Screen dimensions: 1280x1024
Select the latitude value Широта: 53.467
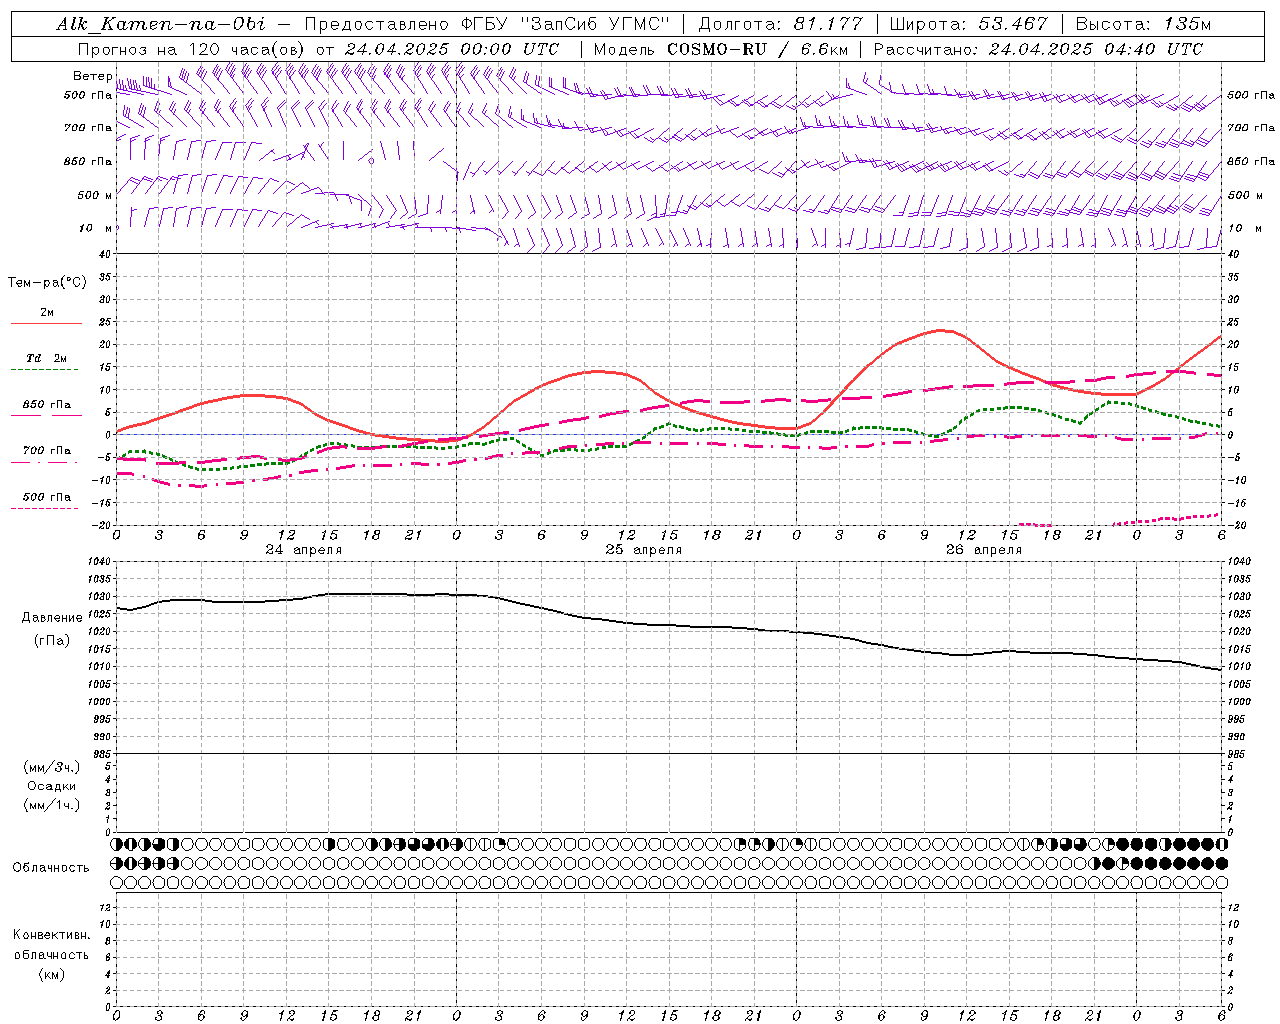click(968, 24)
